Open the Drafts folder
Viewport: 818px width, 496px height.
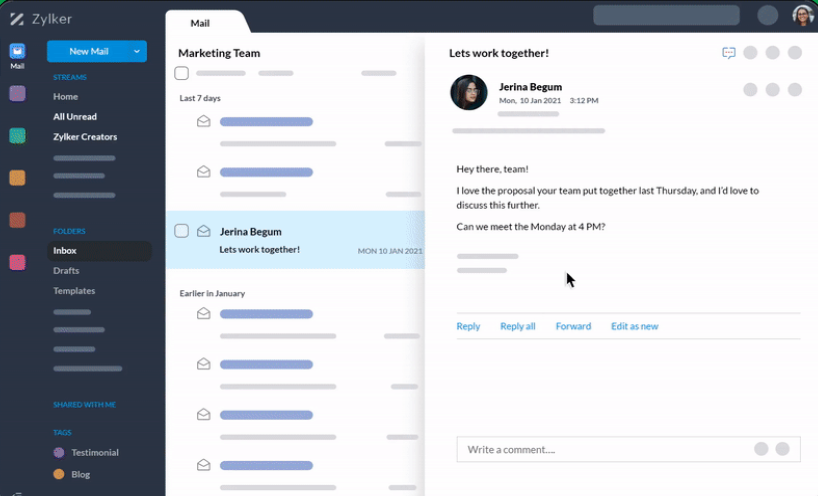point(66,271)
